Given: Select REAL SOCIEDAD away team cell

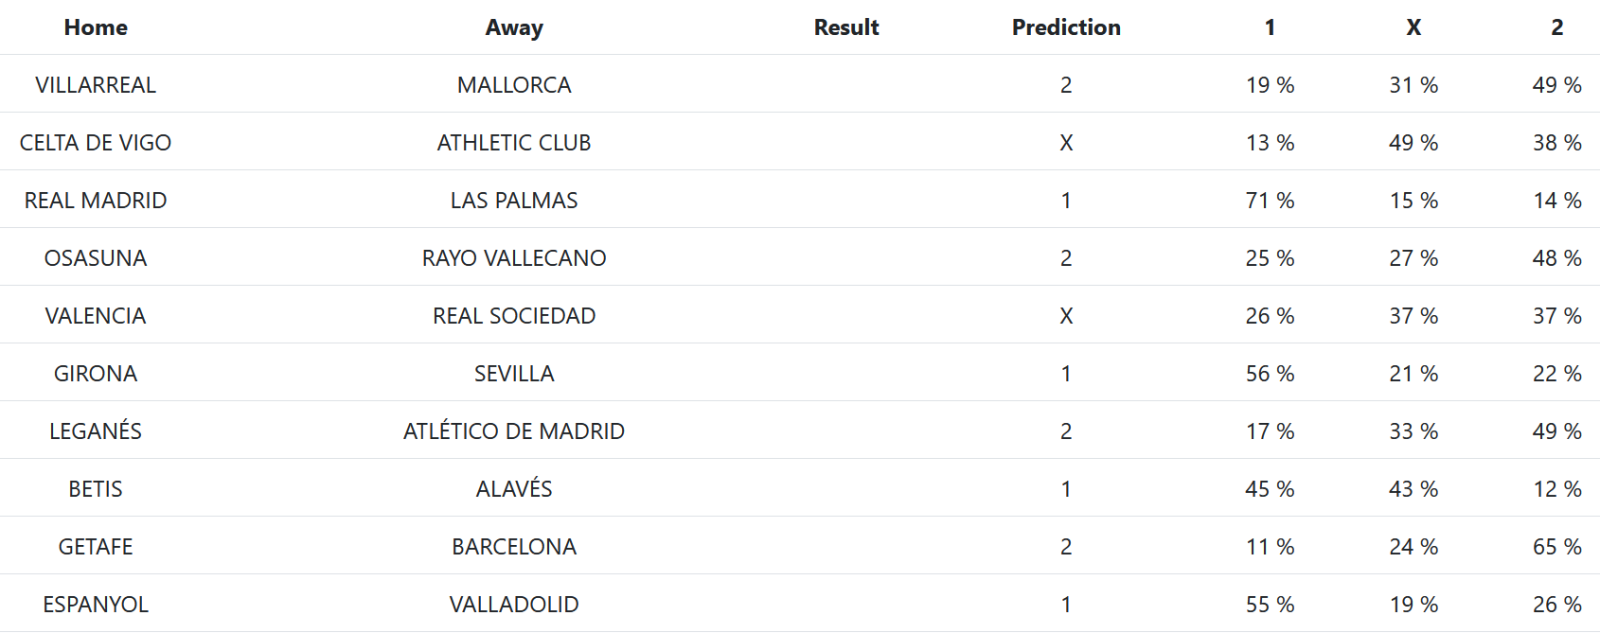Looking at the screenshot, I should tap(514, 316).
